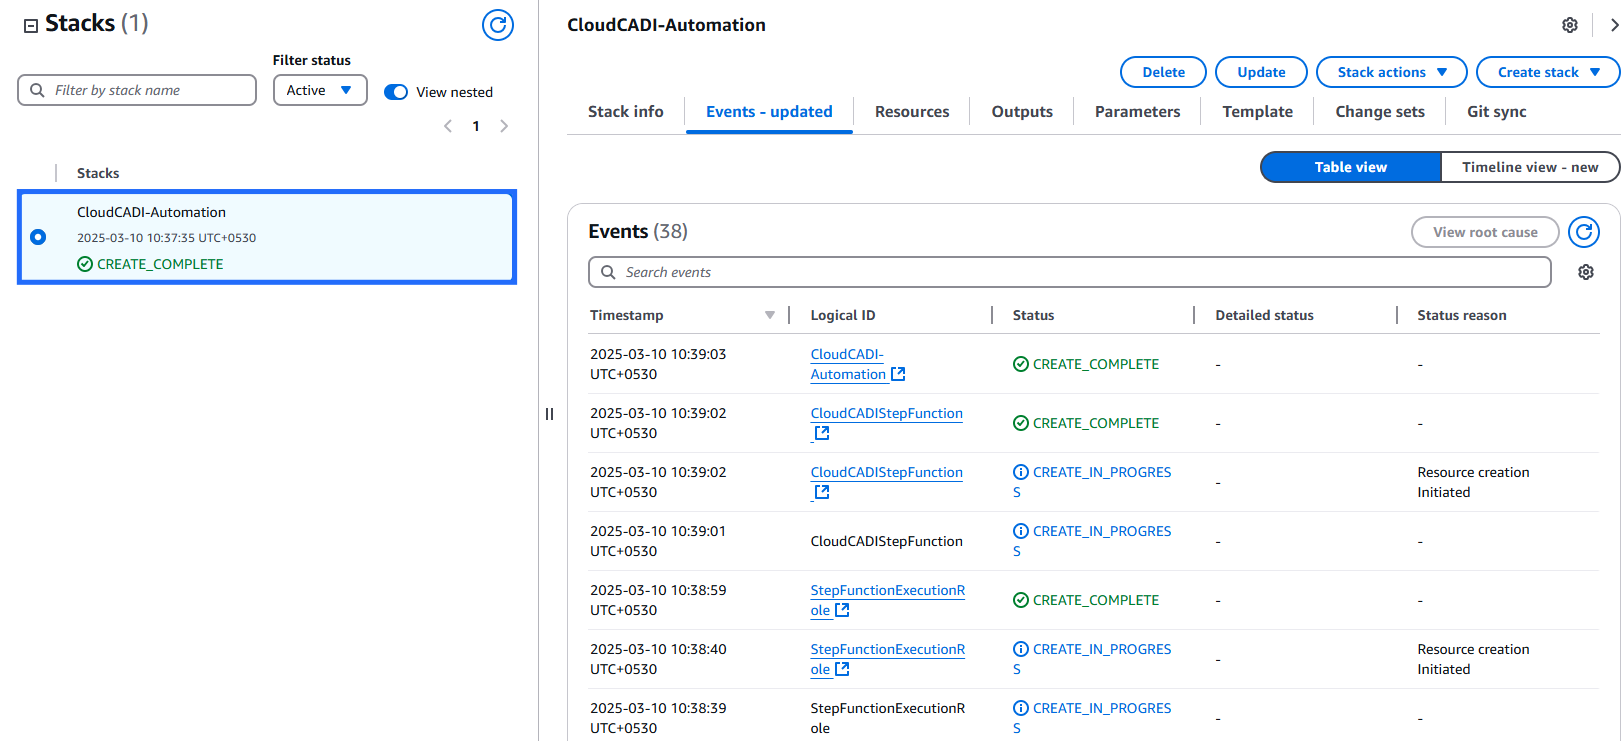This screenshot has height=741, width=1624.
Task: Open Events table preferences gear
Action: point(1586,272)
